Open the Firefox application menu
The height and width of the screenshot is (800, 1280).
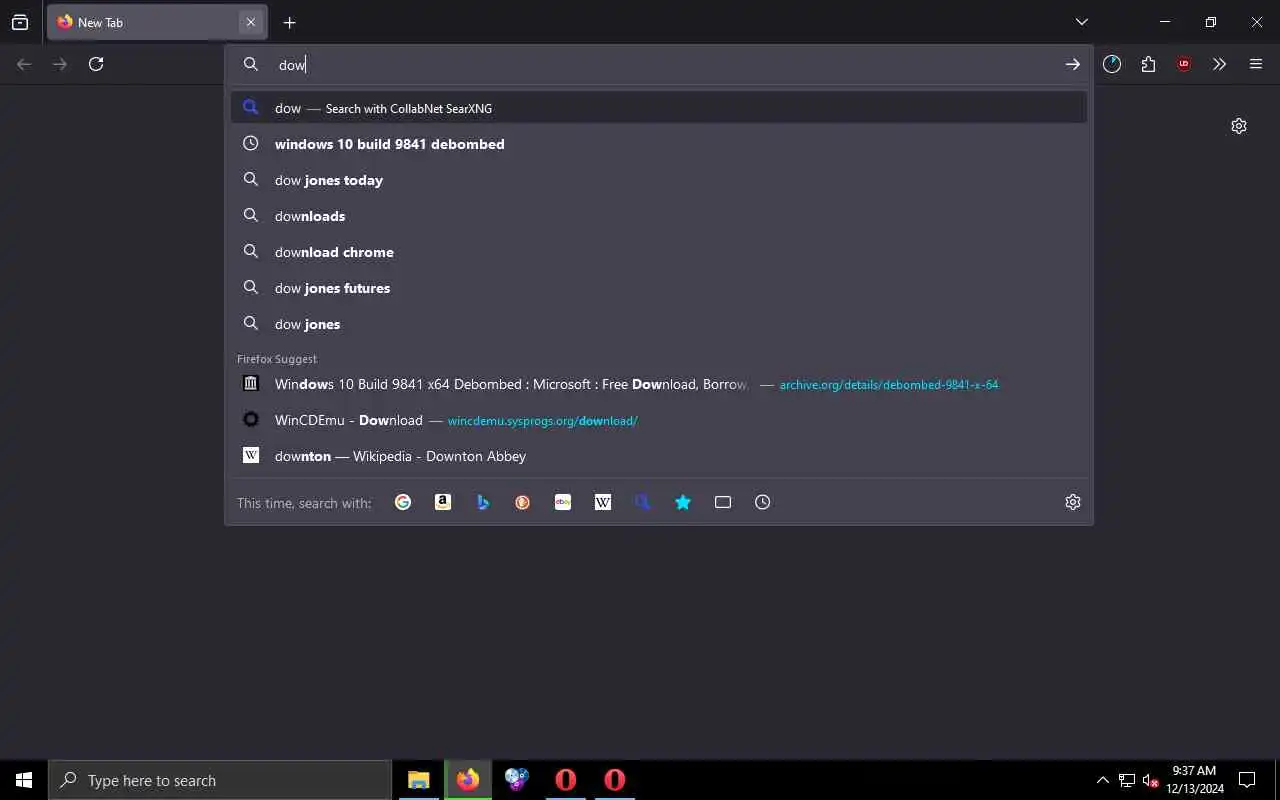(x=1256, y=64)
